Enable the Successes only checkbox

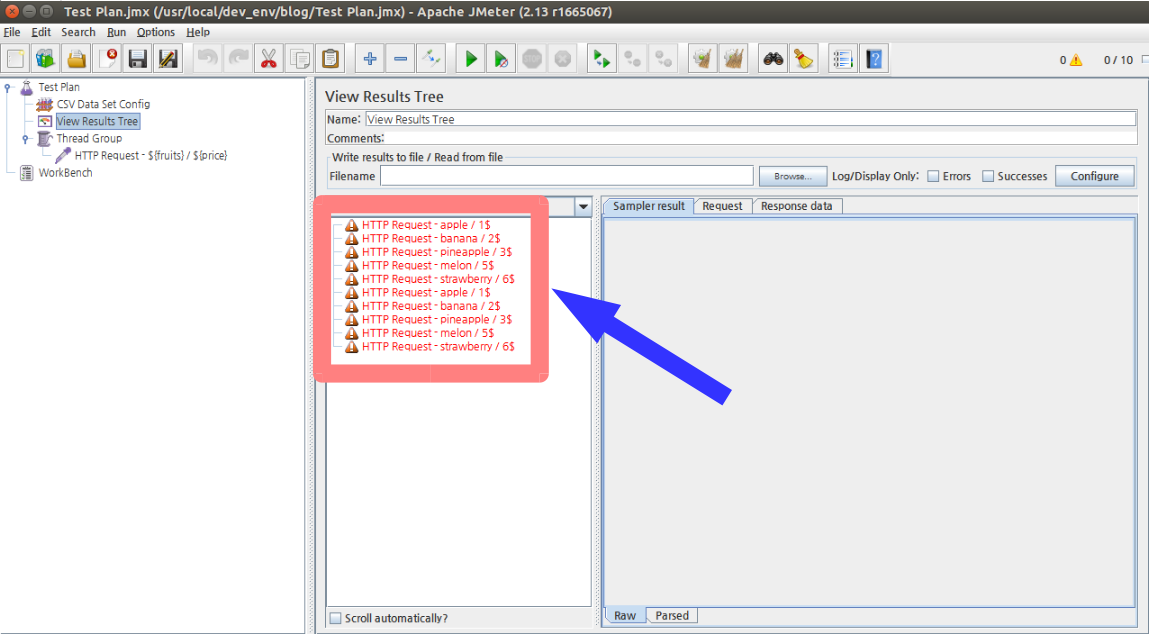pyautogui.click(x=988, y=176)
